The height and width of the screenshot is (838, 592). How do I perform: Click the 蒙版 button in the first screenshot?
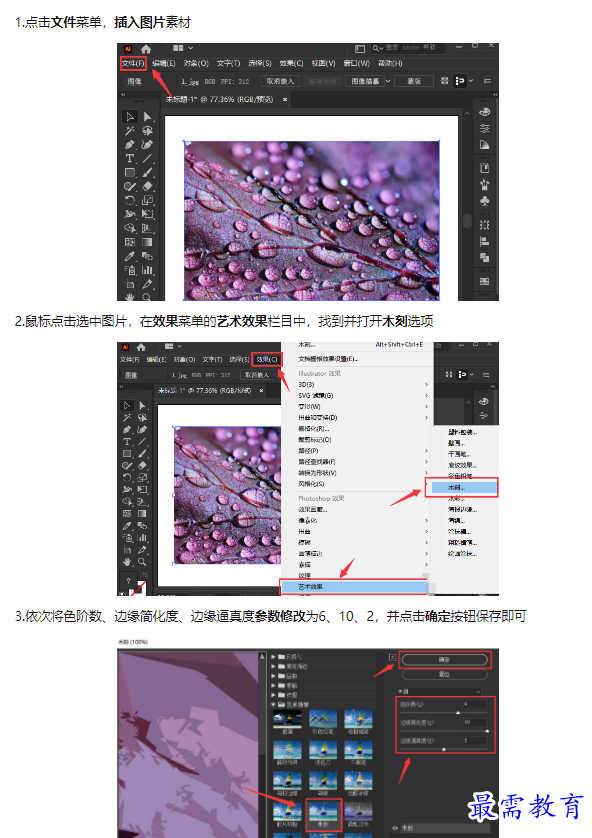tap(414, 81)
